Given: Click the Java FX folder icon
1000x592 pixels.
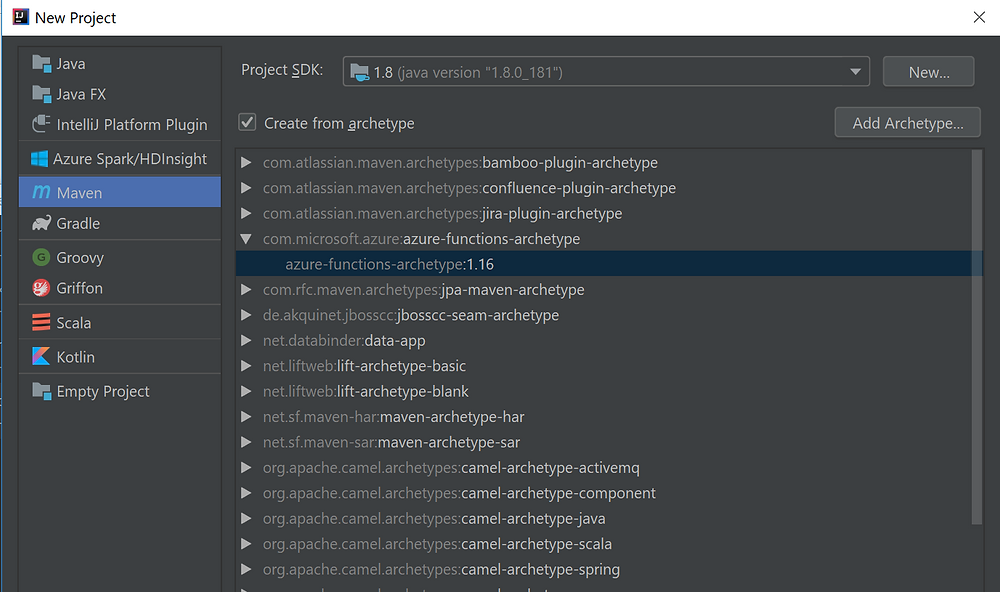Looking at the screenshot, I should (41, 94).
